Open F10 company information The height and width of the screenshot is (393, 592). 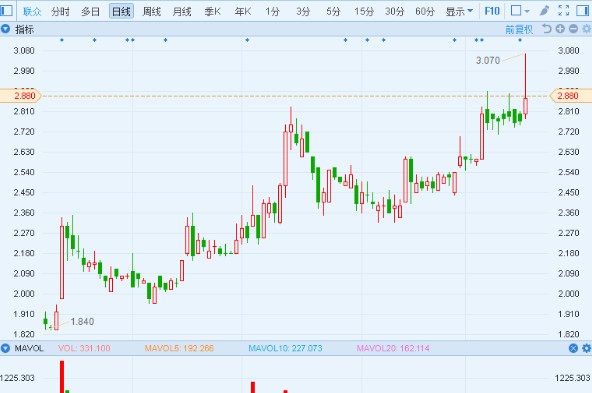[492, 11]
